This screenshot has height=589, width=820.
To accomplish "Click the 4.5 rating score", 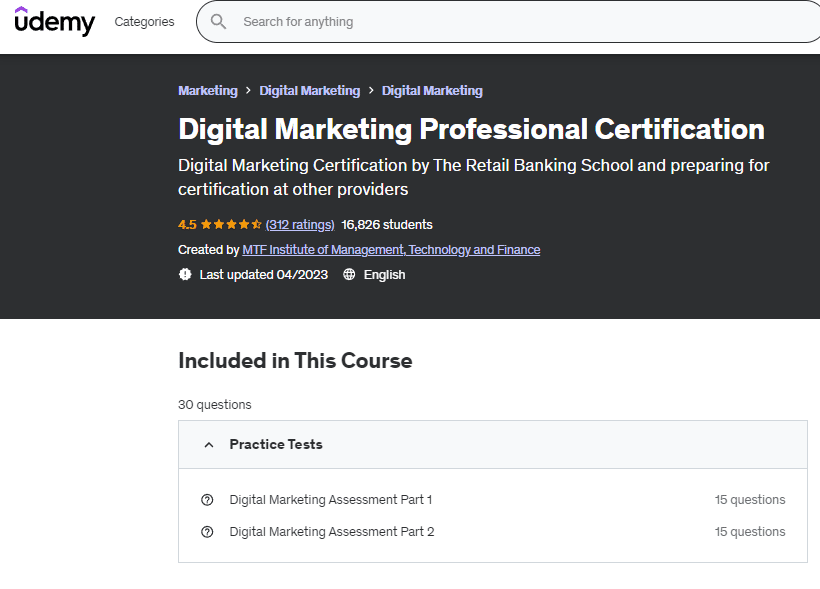I will pos(187,225).
